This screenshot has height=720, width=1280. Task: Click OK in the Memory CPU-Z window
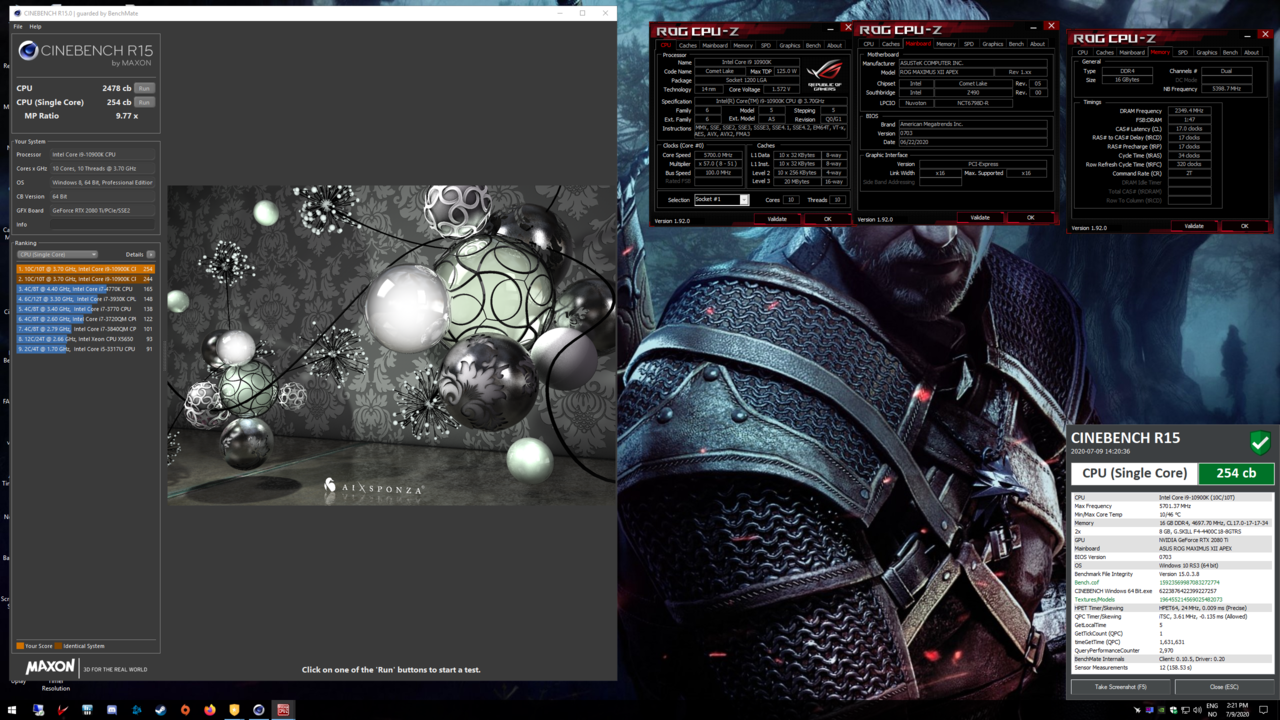1244,226
